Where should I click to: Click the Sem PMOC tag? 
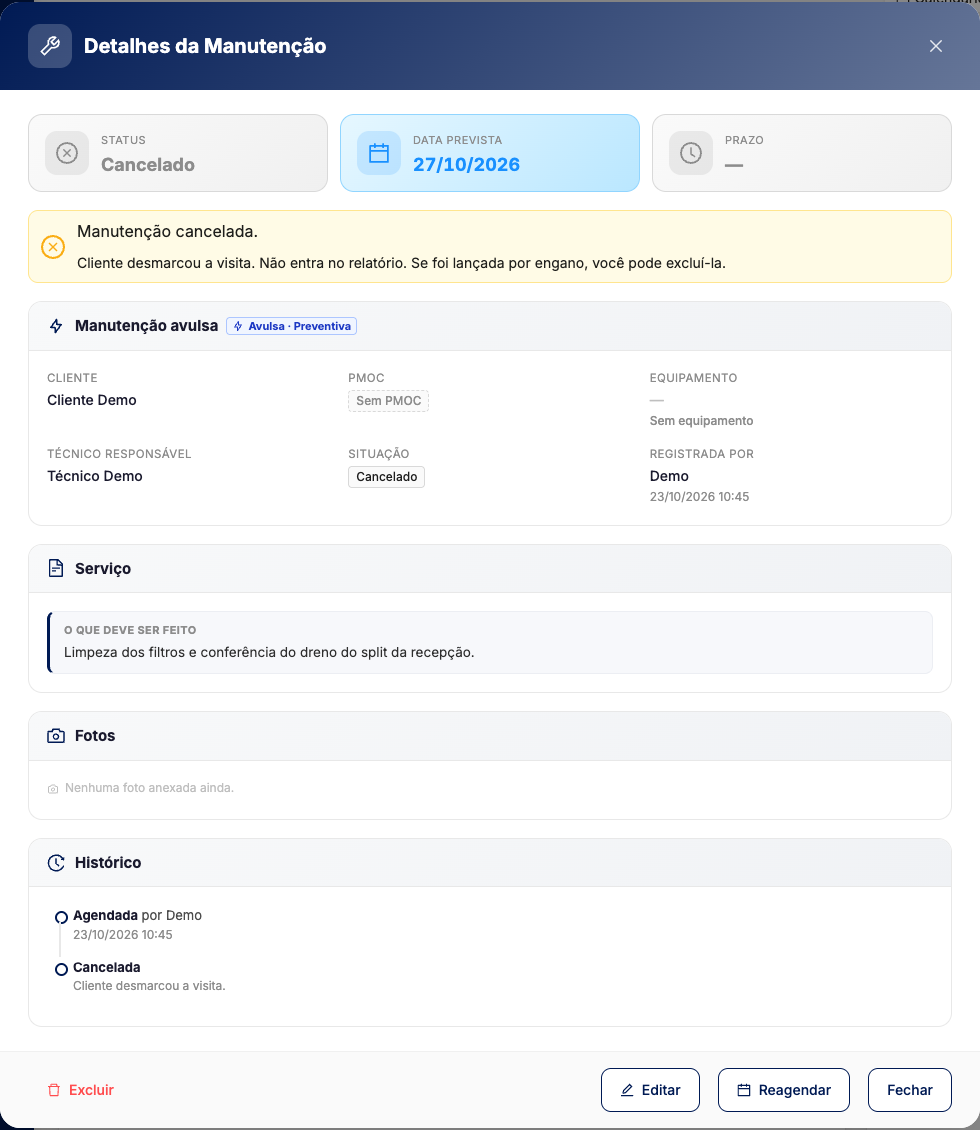pyautogui.click(x=388, y=401)
